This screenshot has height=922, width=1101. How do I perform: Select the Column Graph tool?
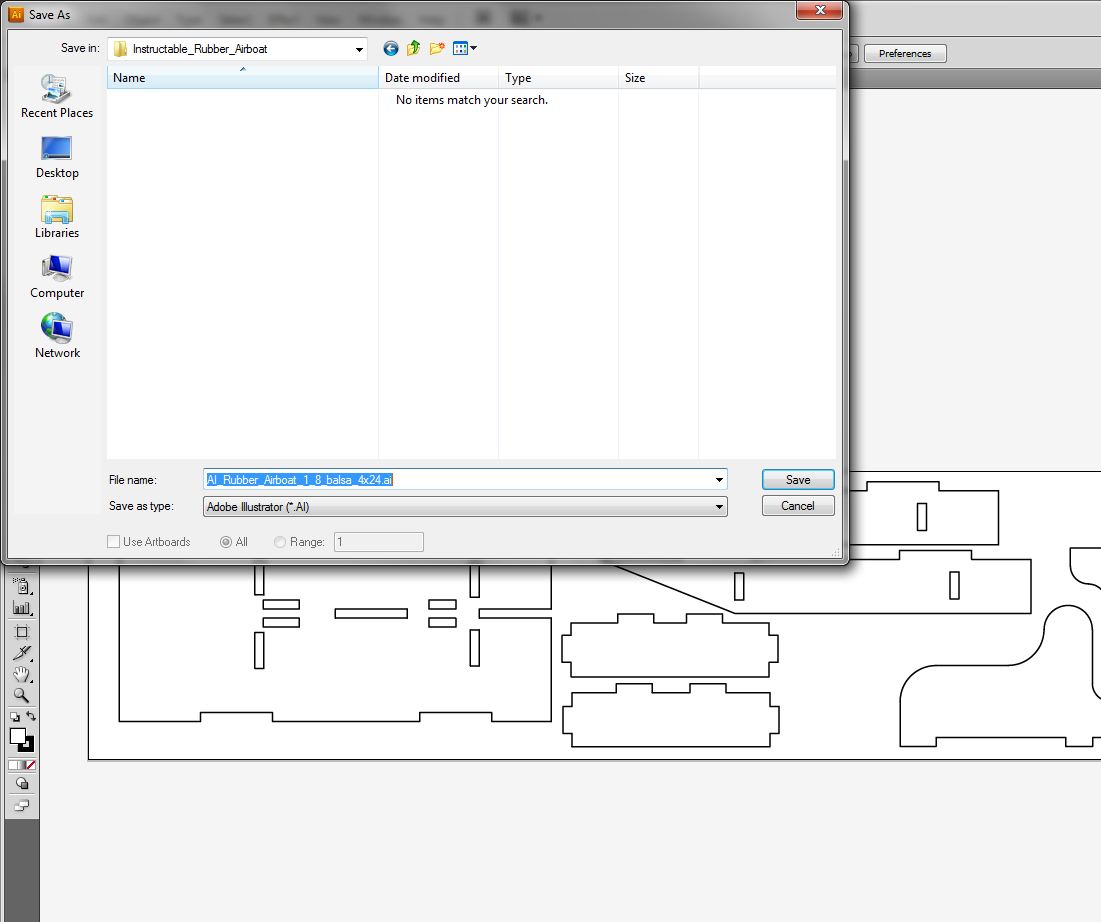(22, 608)
